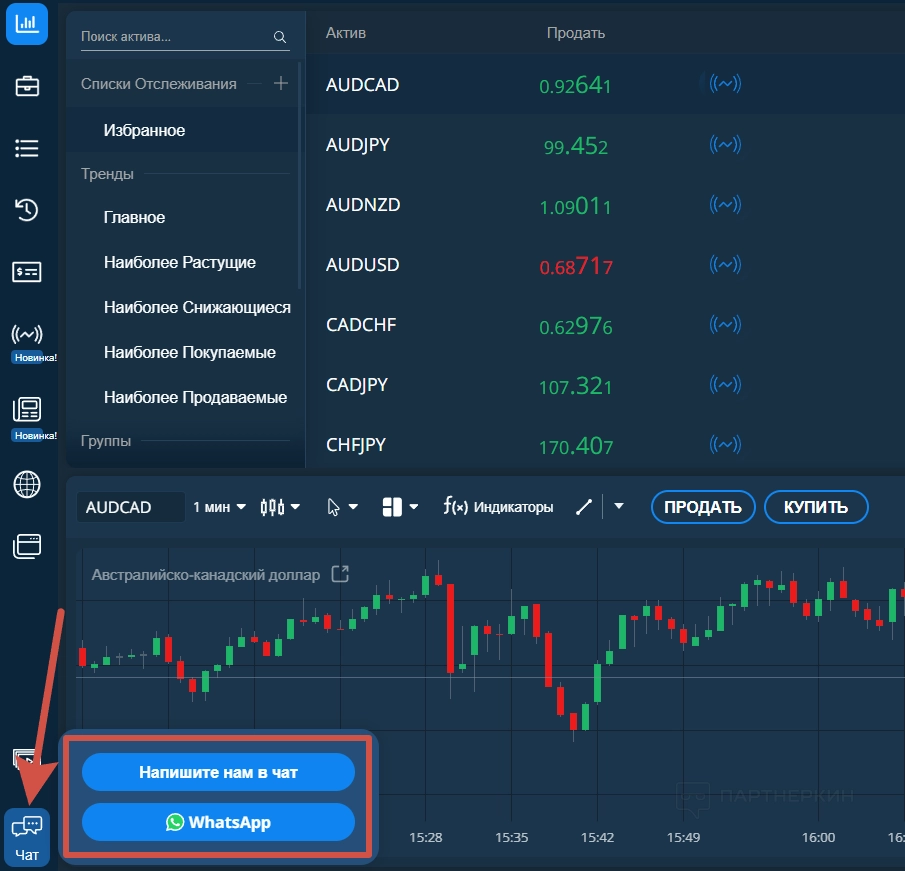Select the CHFJPY asset row
The image size is (905, 871).
click(605, 442)
